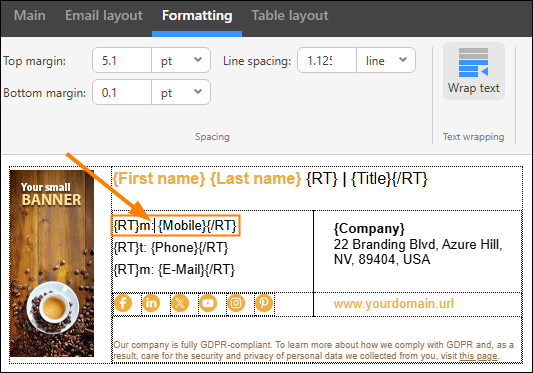Image resolution: width=533 pixels, height=373 pixels.
Task: Open the Bottom margin unit dropdown
Action: click(x=181, y=92)
